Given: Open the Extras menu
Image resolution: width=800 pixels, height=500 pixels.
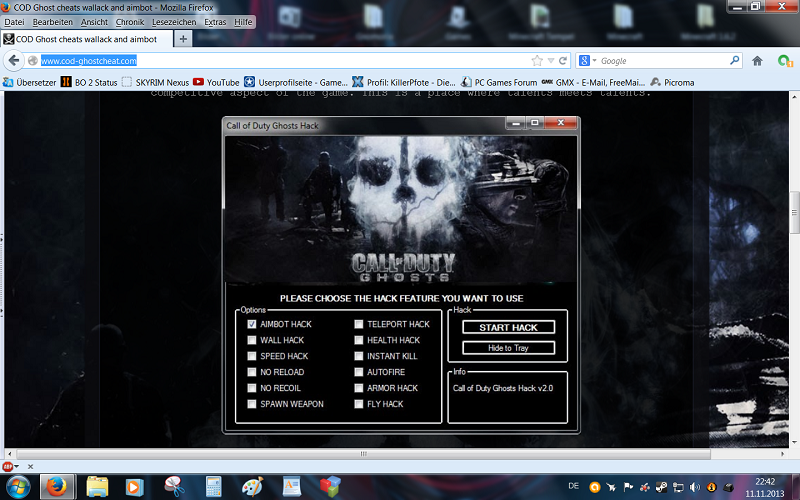Looking at the screenshot, I should pyautogui.click(x=215, y=22).
